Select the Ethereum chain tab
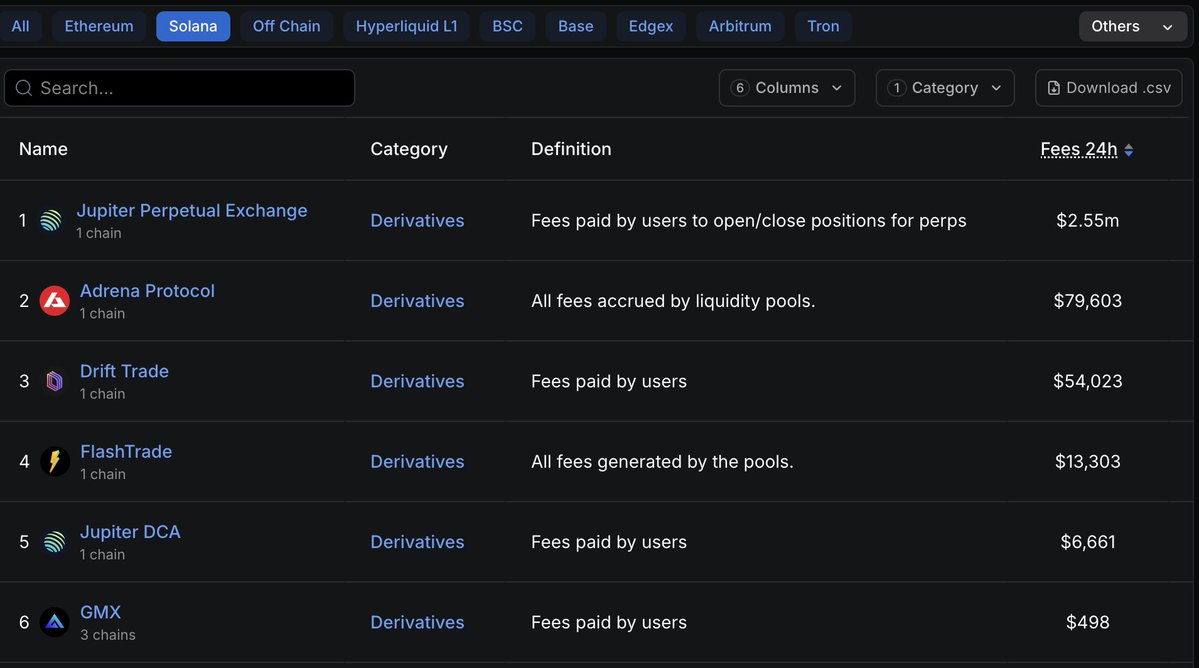 point(99,26)
